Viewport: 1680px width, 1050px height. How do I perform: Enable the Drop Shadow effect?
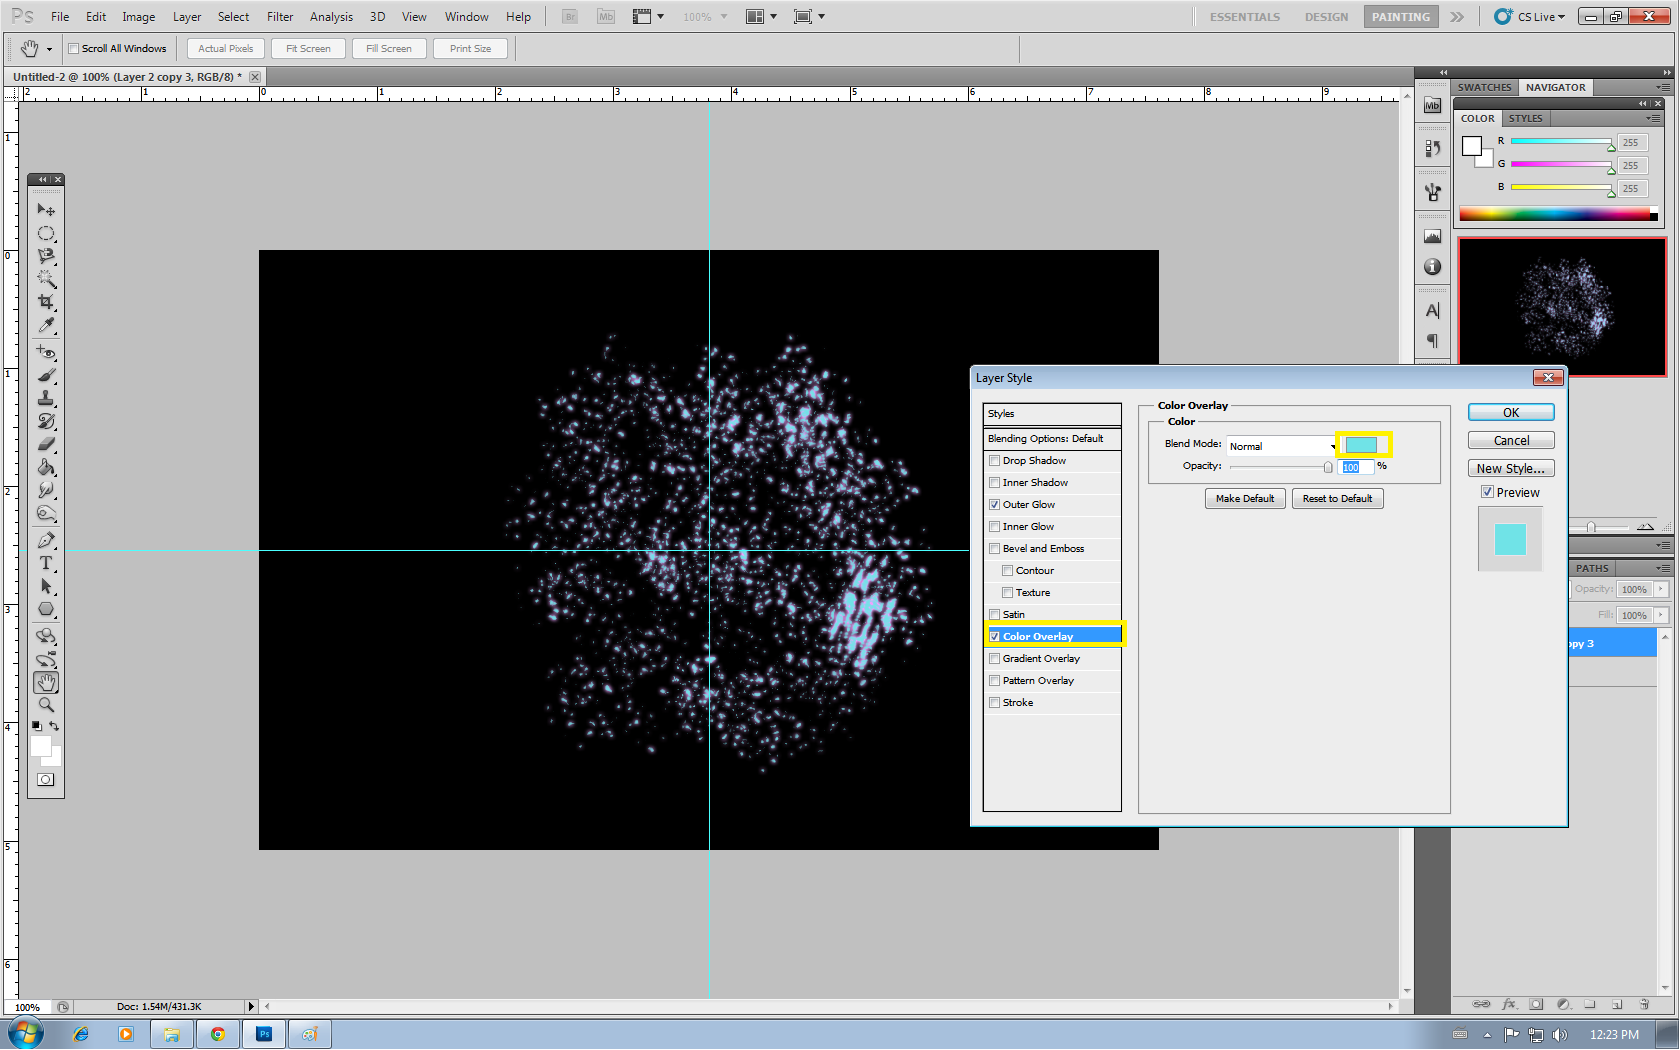point(995,460)
